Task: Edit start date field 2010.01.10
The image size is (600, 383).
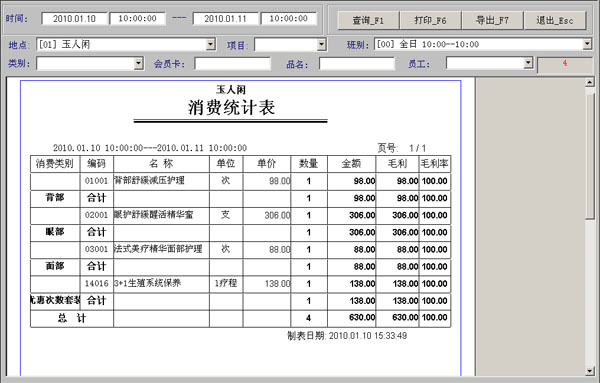Action: [74, 18]
